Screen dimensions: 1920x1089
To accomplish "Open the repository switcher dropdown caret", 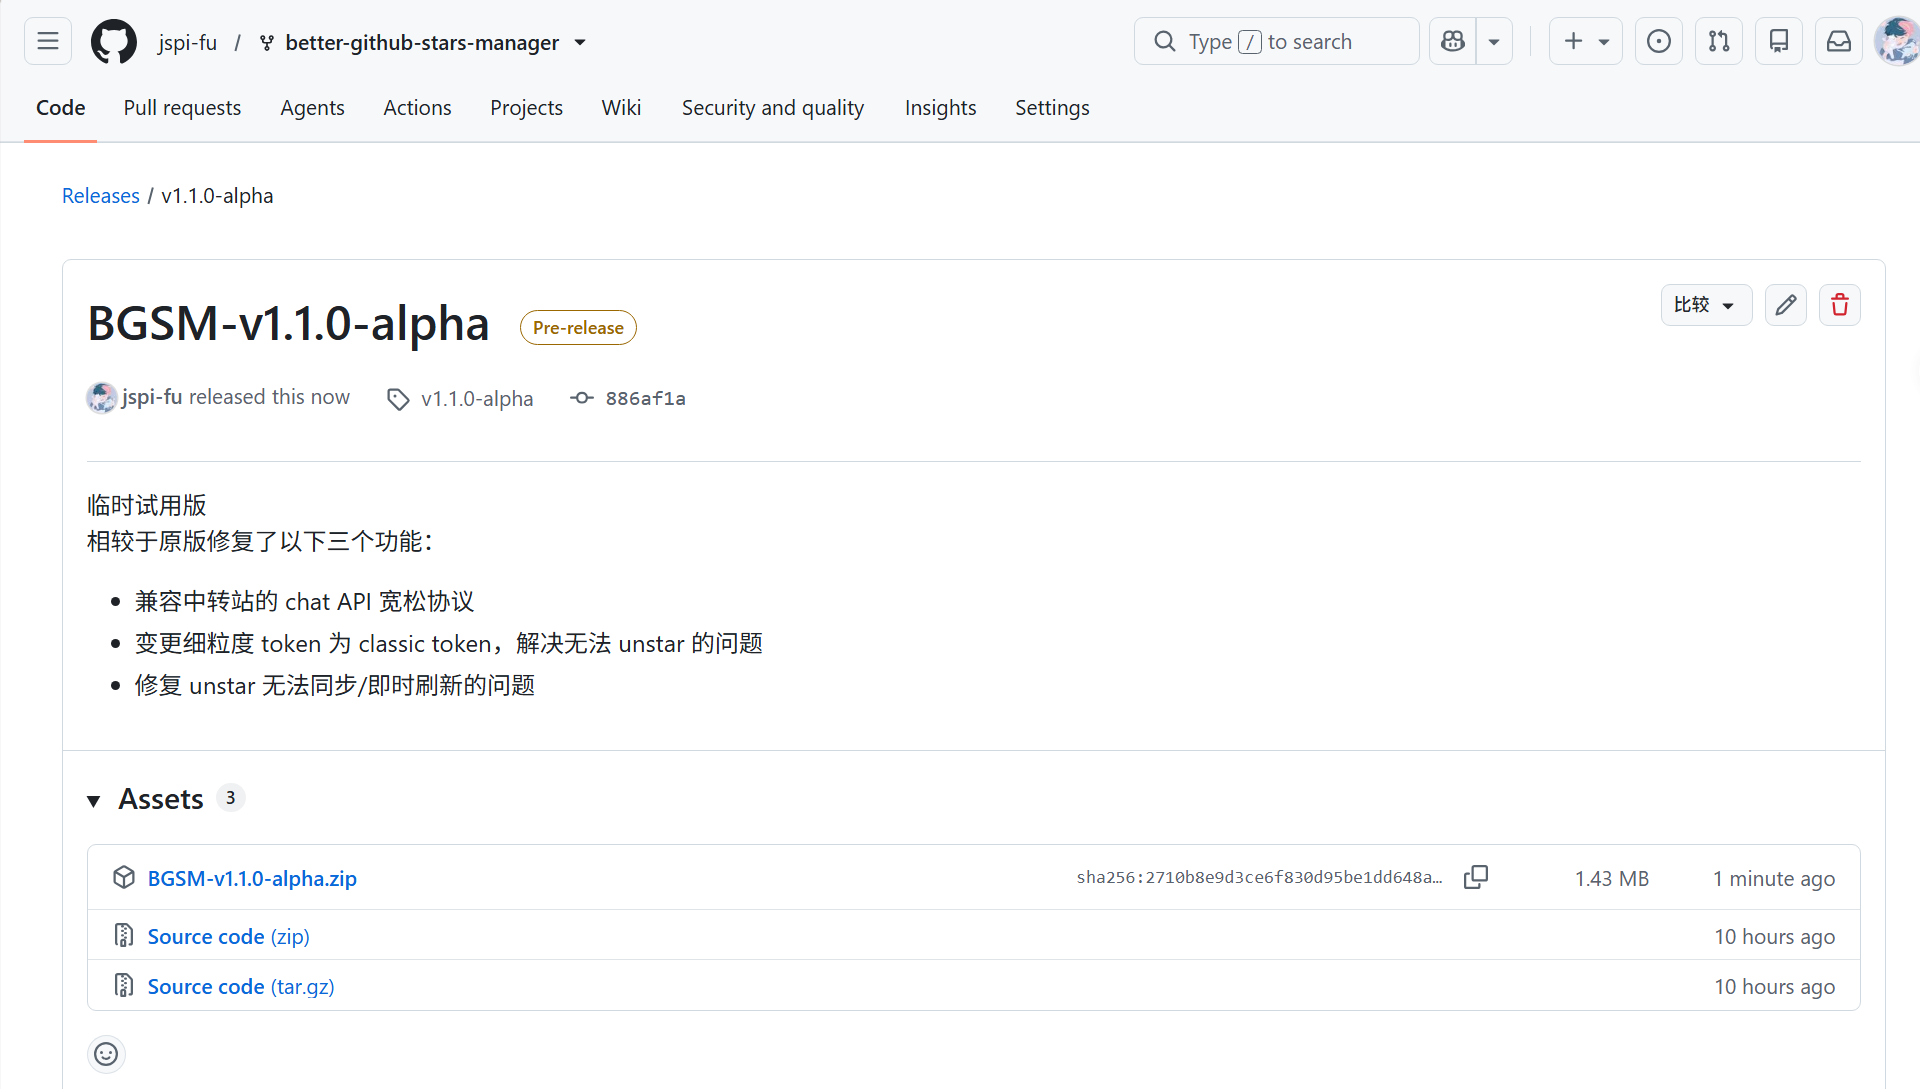I will pos(580,43).
